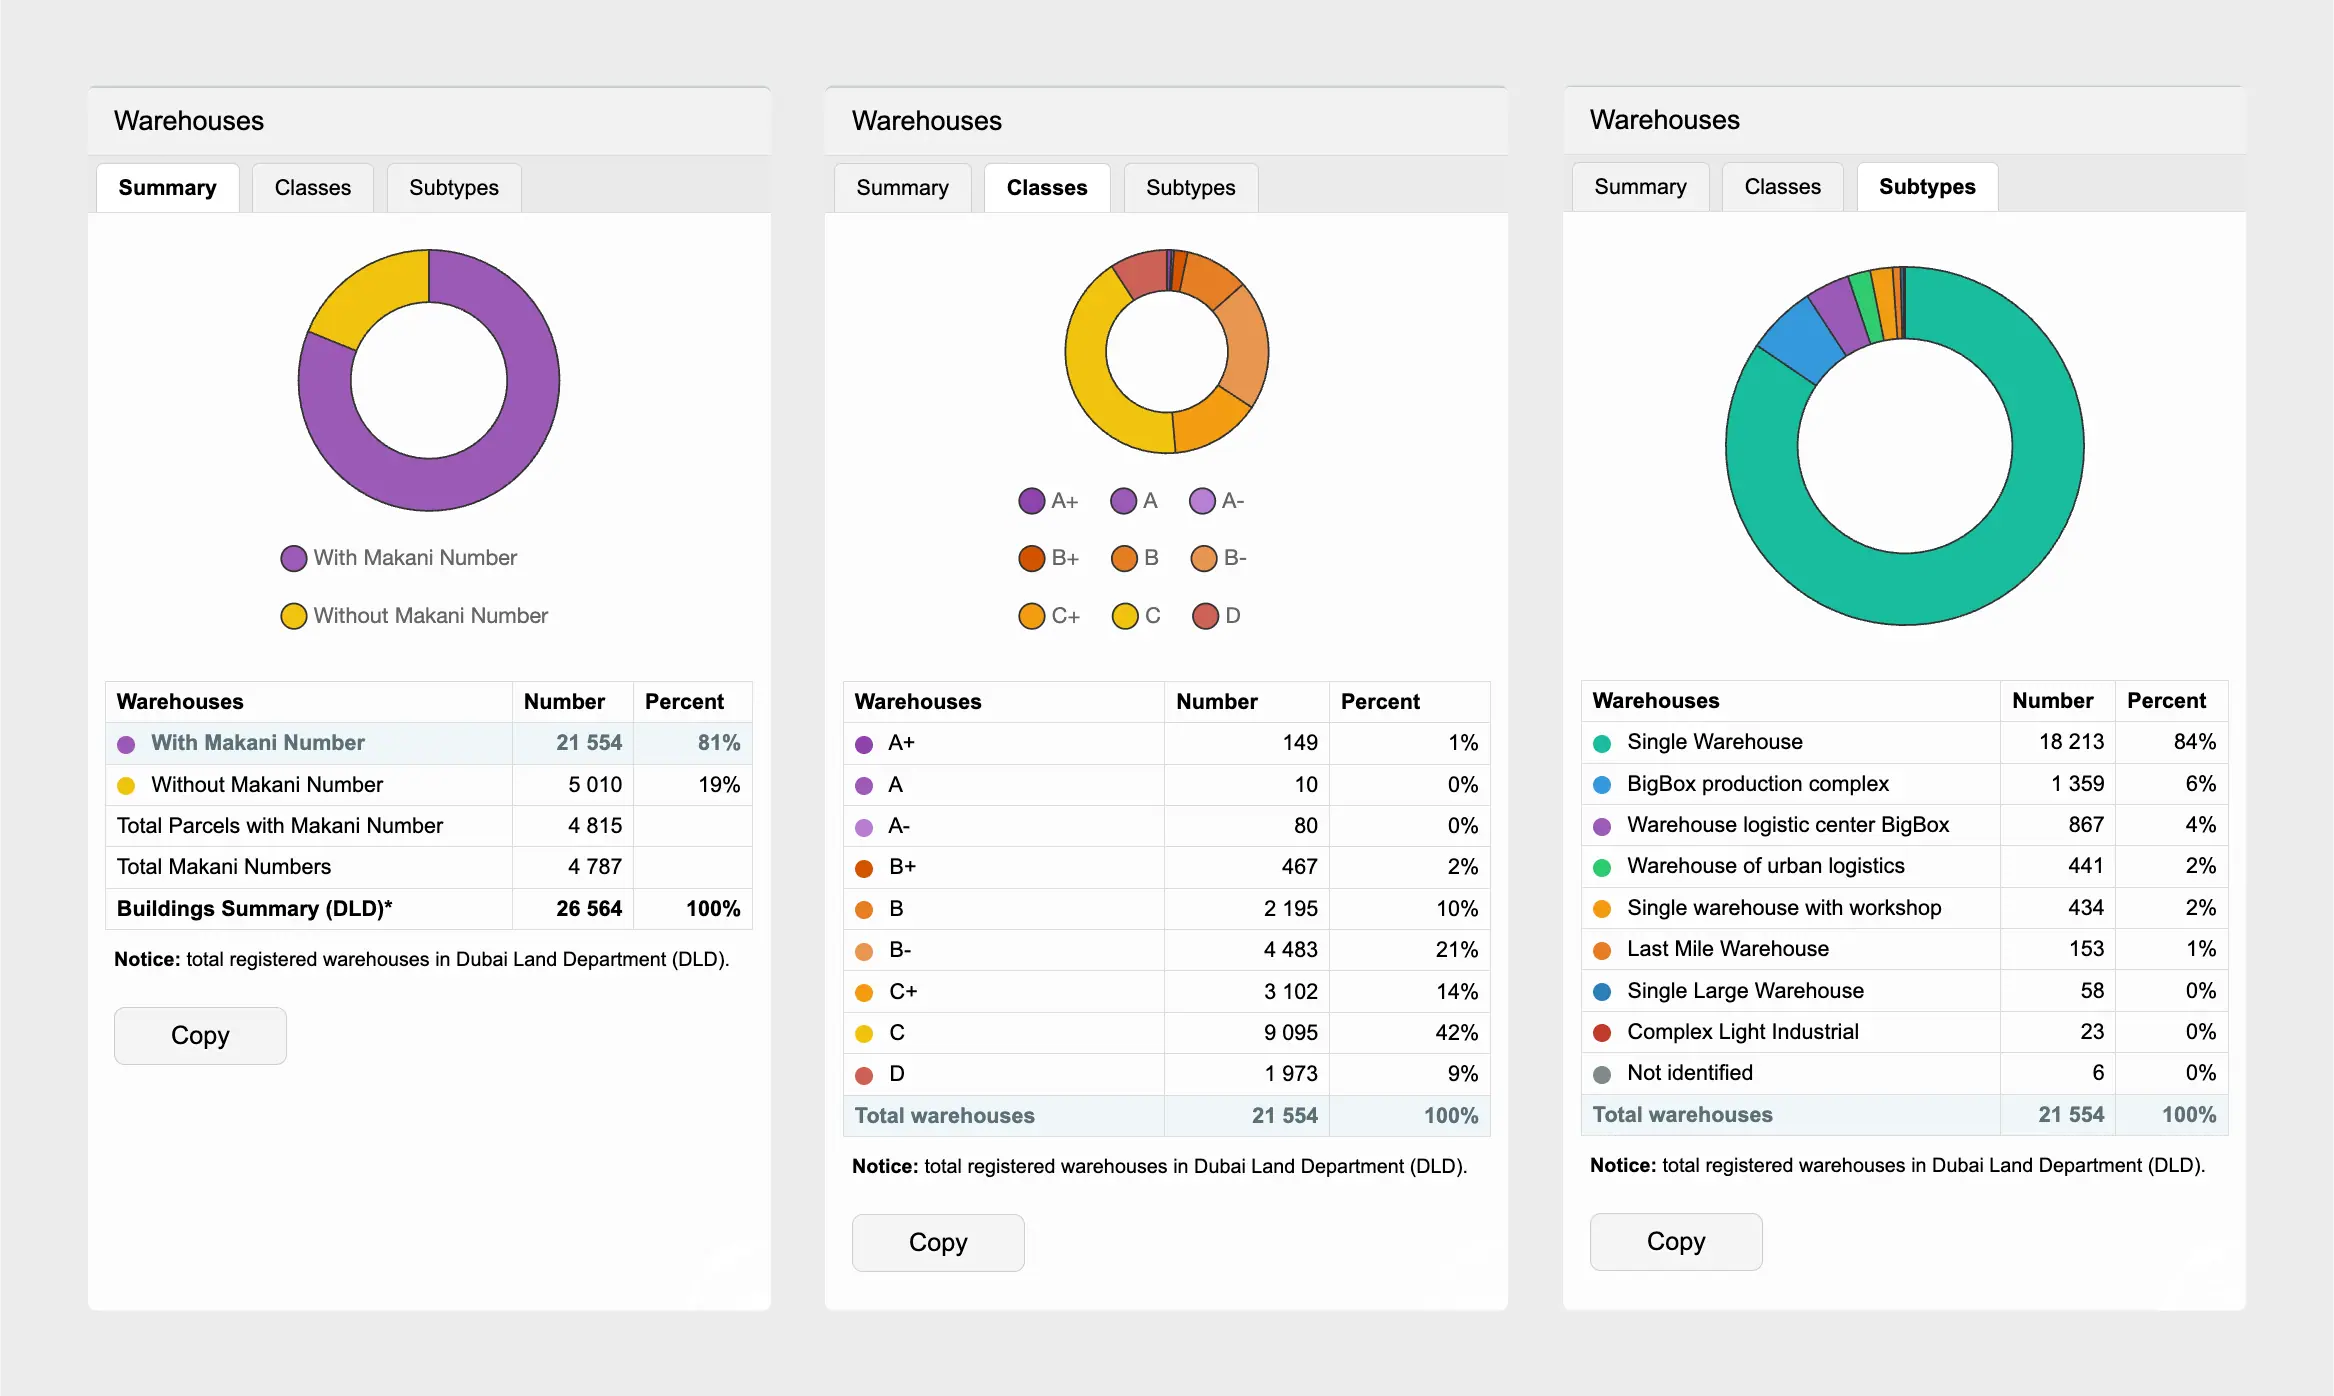The height and width of the screenshot is (1396, 2334).
Task: Click the C+ legend color circle
Action: (x=1031, y=616)
